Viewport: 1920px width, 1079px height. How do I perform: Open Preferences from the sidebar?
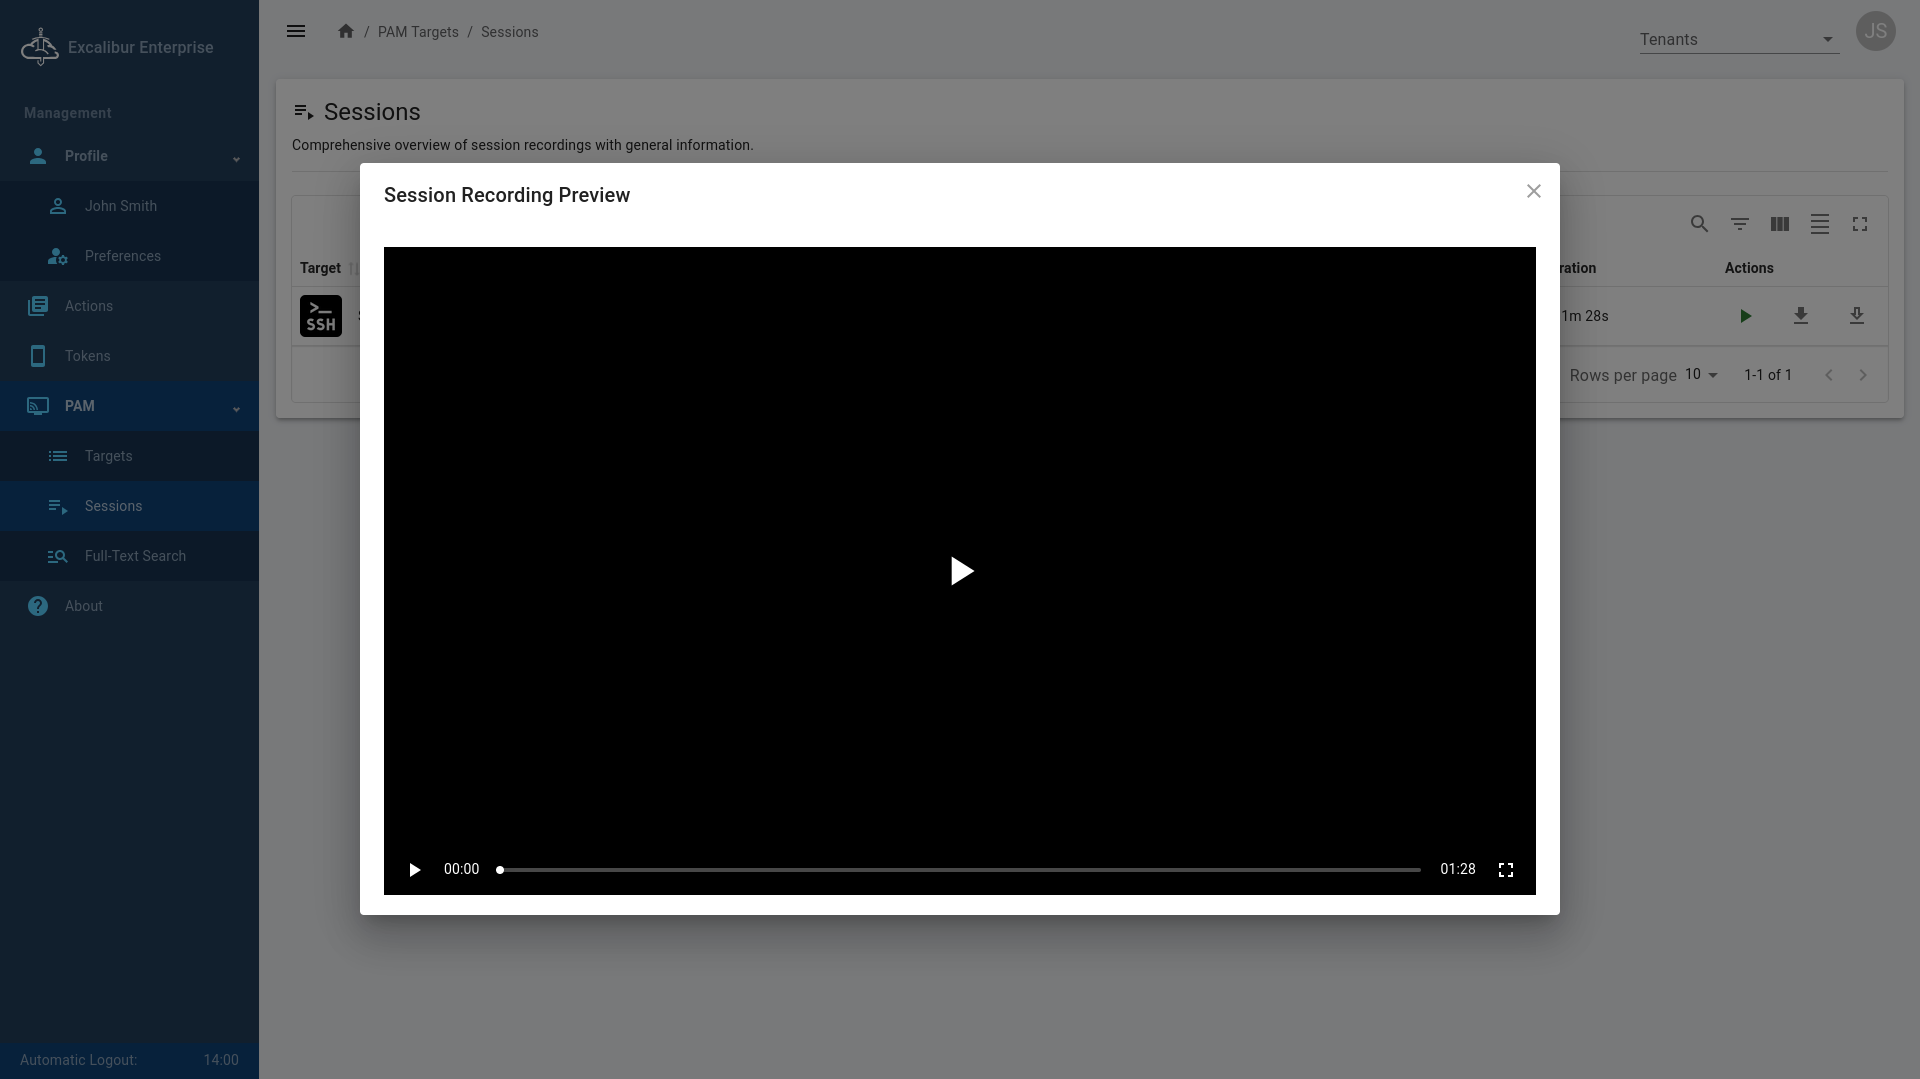122,256
